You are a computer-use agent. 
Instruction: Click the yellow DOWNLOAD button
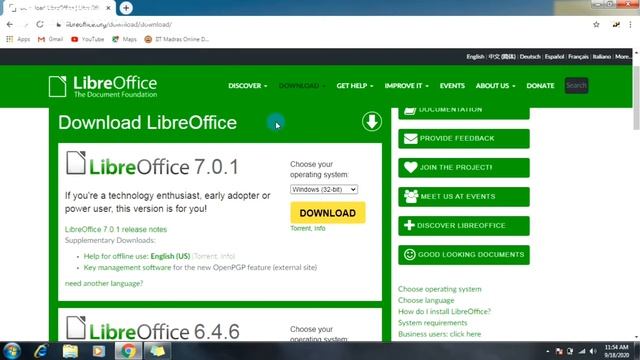[328, 213]
